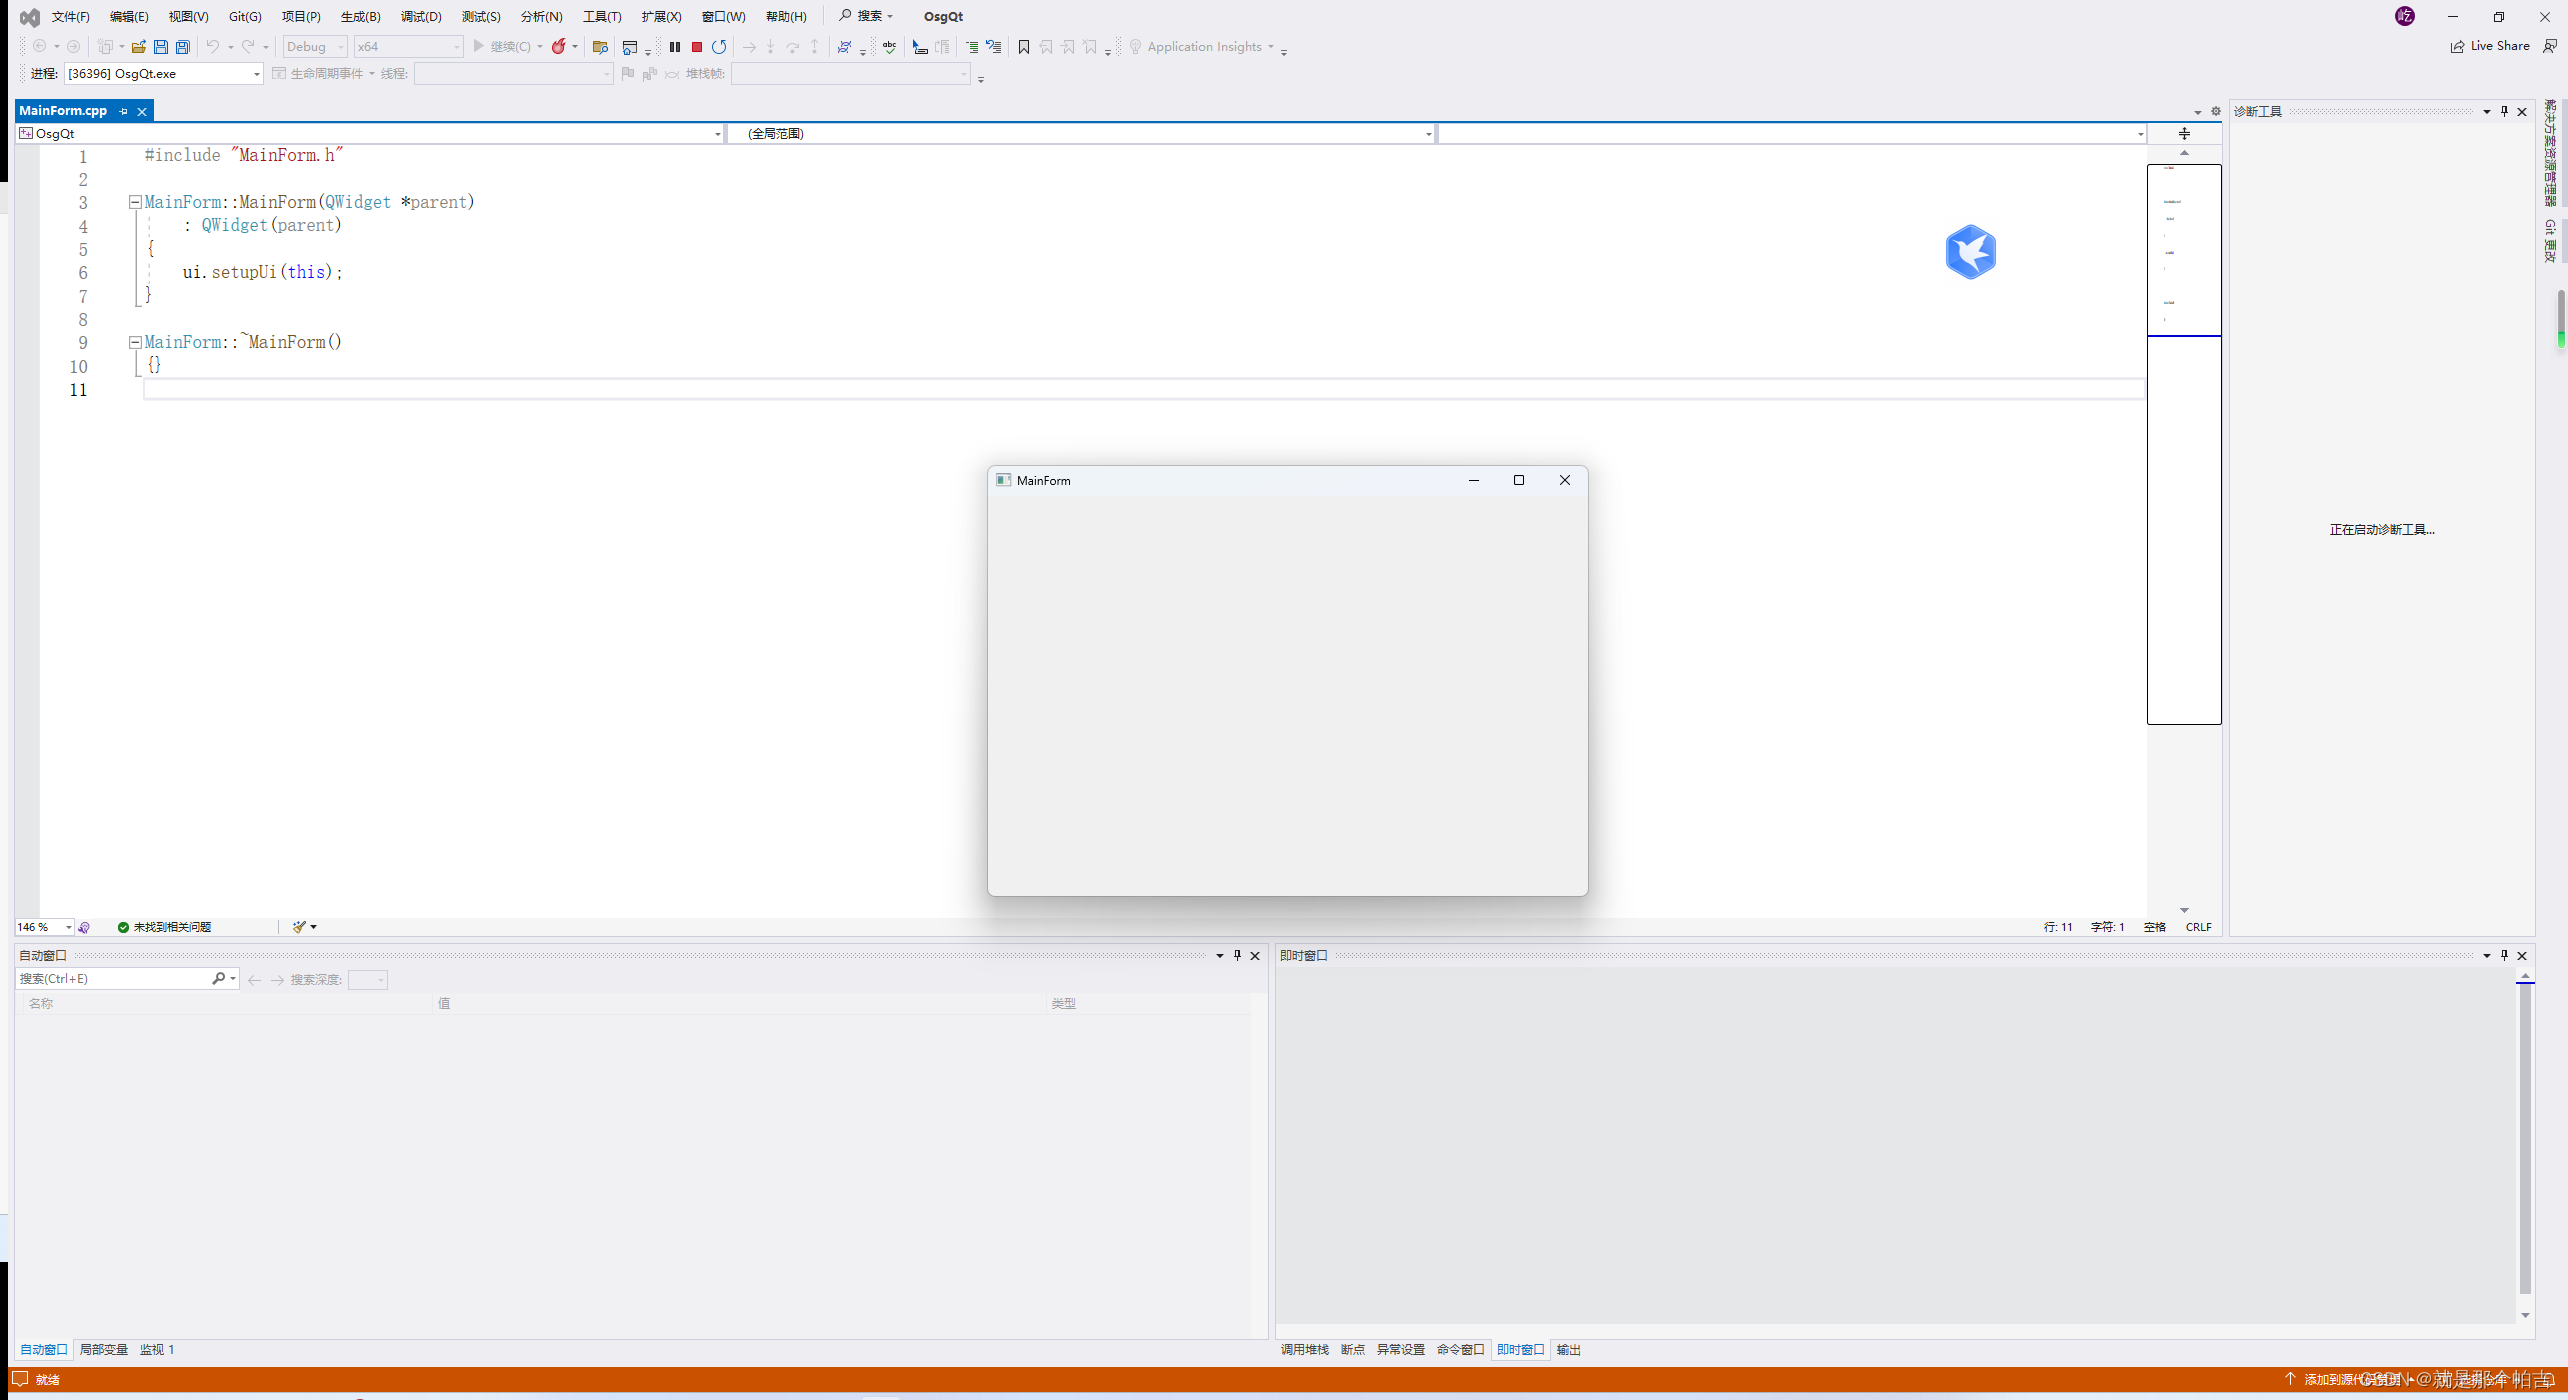Click the 搜索 button in title bar

(x=866, y=16)
